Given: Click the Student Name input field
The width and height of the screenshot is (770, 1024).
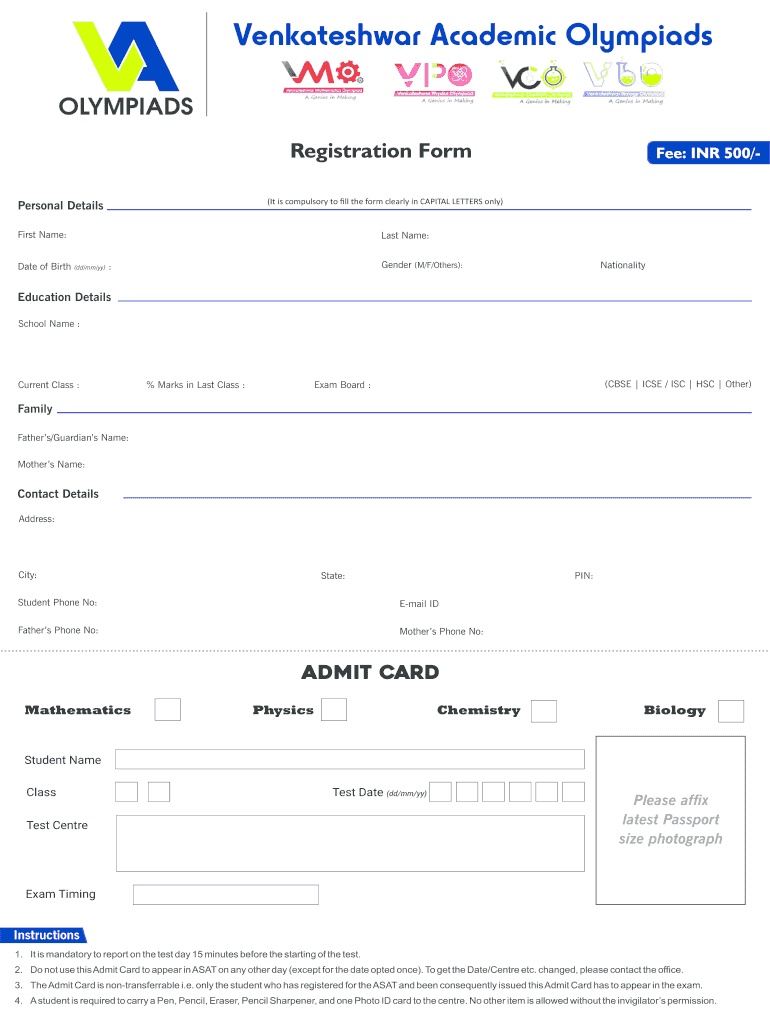Looking at the screenshot, I should pos(349,759).
